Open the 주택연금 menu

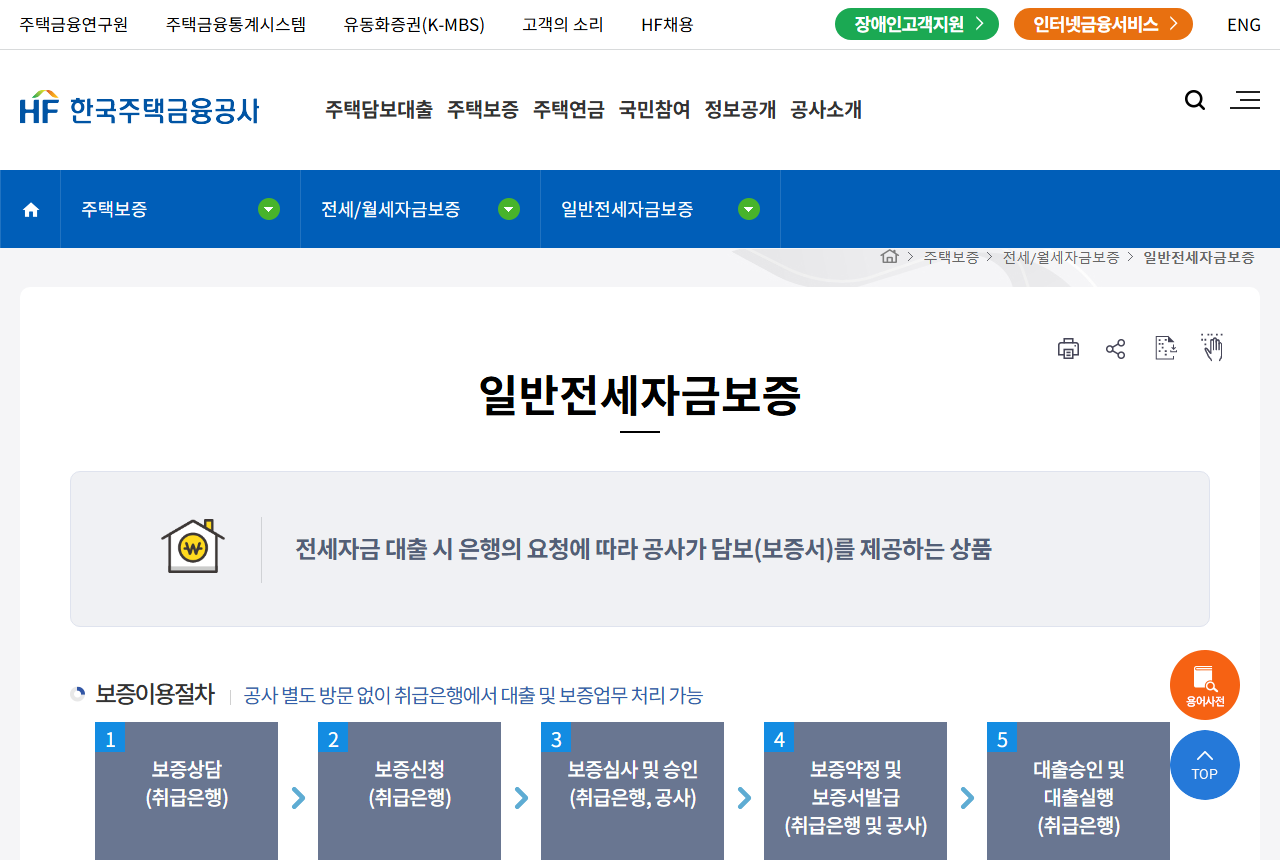point(569,109)
